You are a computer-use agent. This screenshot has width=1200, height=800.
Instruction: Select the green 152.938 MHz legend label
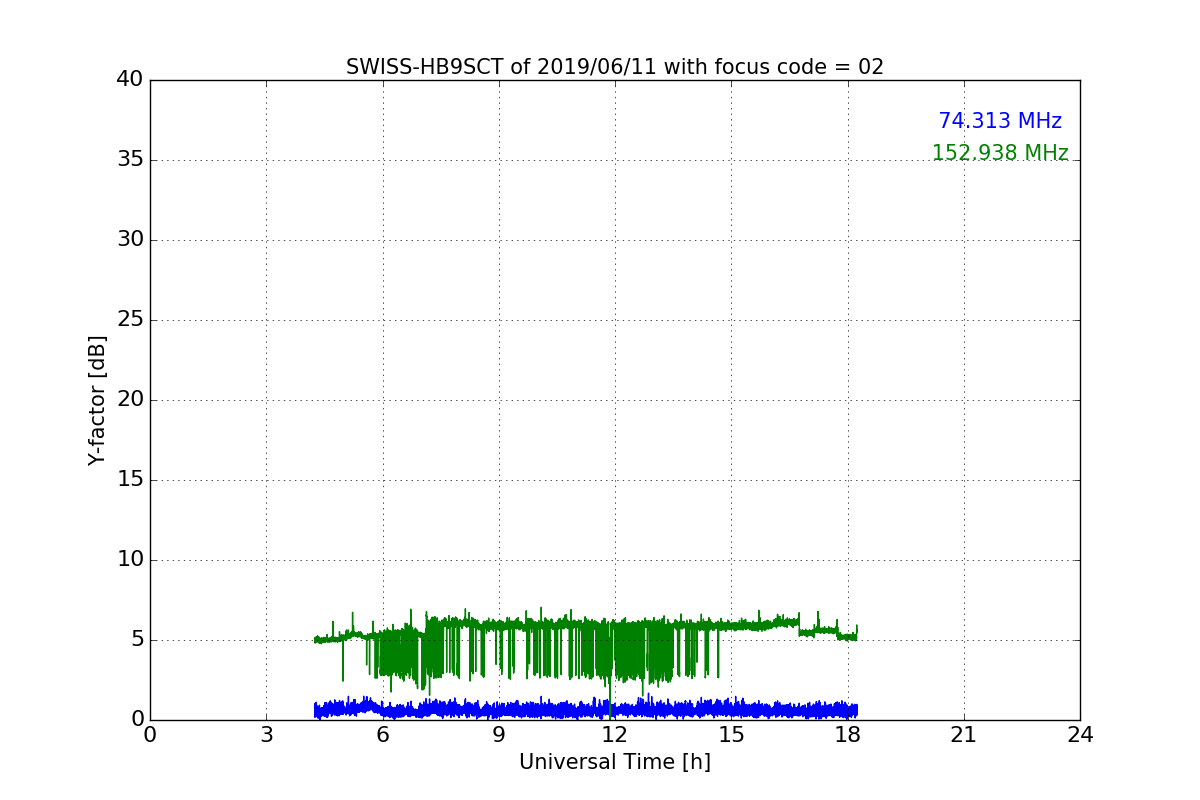[1000, 153]
